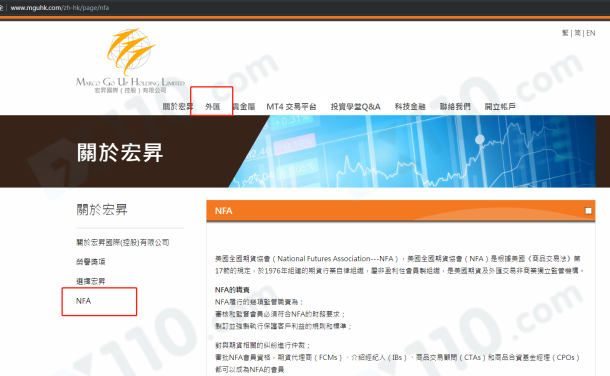Open the 外匯 navigation menu item
The width and height of the screenshot is (610, 376).
tap(212, 107)
